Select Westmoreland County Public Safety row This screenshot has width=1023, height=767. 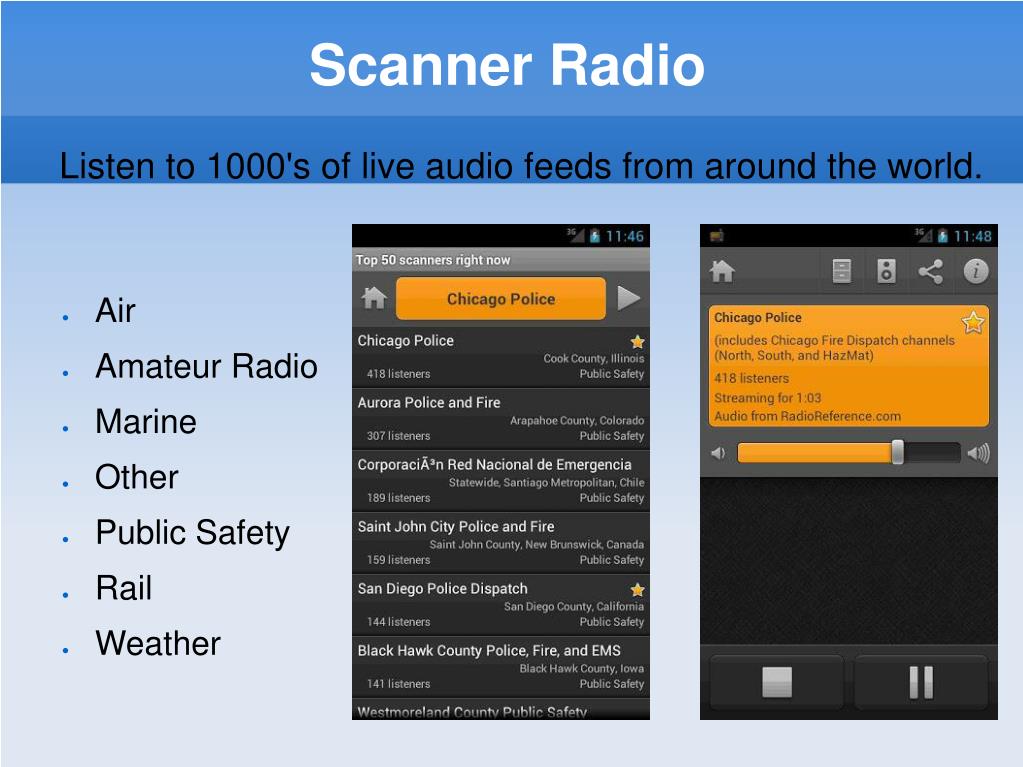point(501,710)
